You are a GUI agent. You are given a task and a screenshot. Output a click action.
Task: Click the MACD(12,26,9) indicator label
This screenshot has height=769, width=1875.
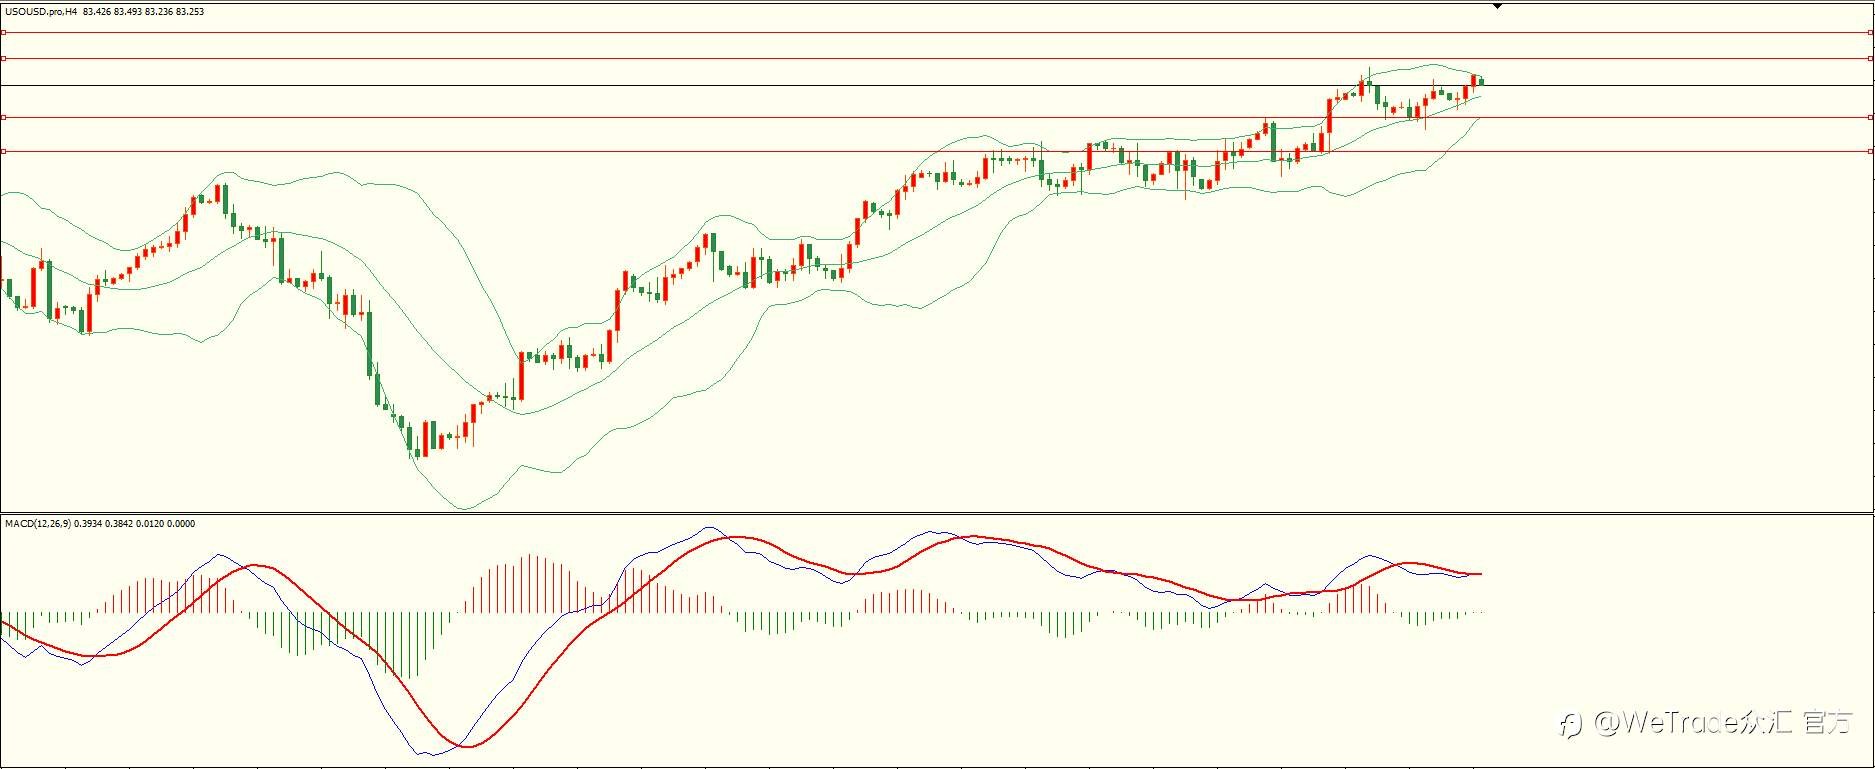pyautogui.click(x=38, y=524)
